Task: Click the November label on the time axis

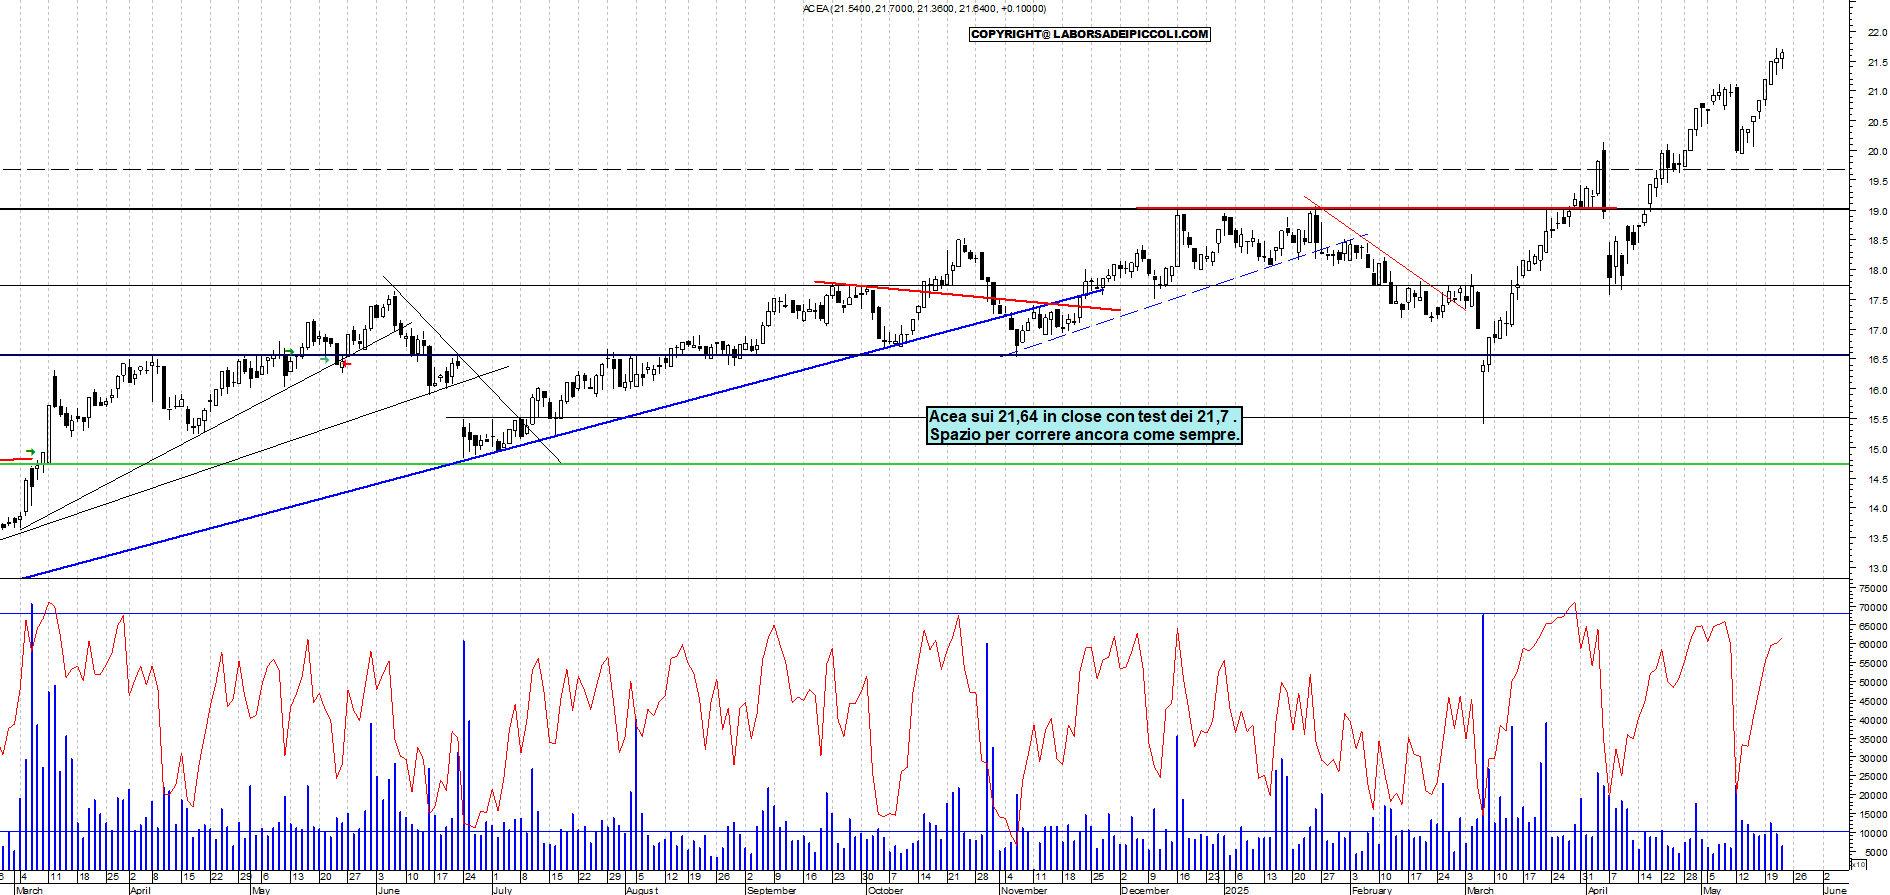Action: [x=1024, y=890]
